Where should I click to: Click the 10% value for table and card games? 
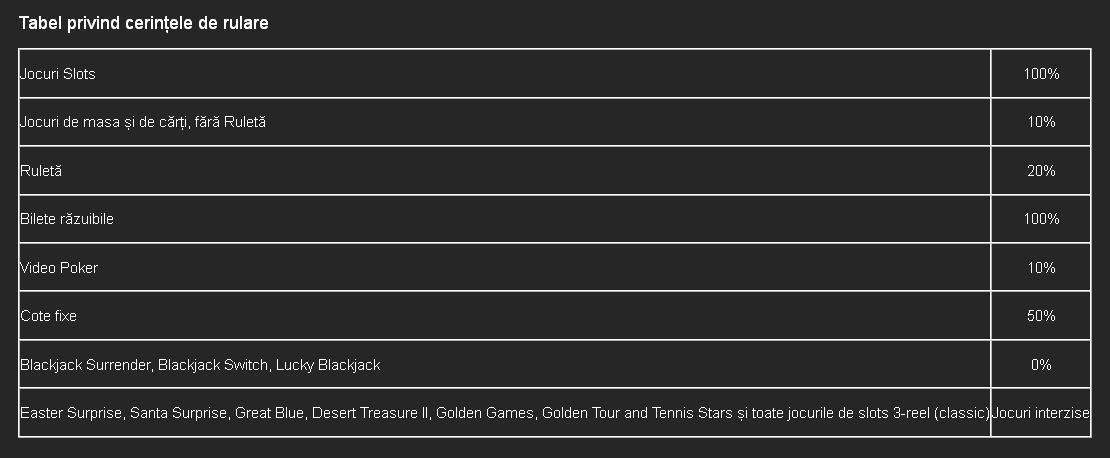1041,122
